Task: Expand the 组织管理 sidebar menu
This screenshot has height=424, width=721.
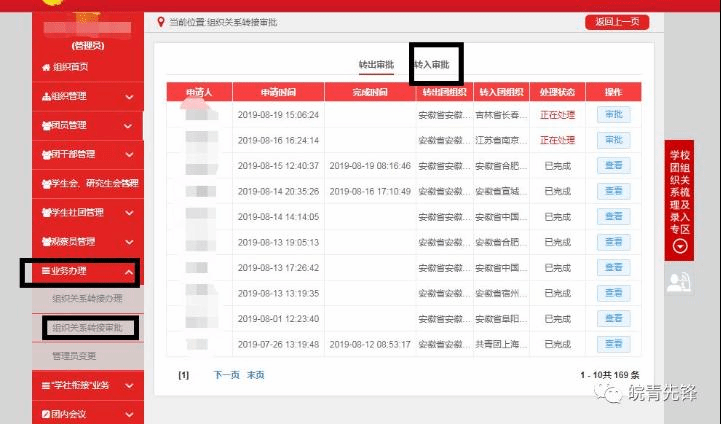Action: click(129, 97)
